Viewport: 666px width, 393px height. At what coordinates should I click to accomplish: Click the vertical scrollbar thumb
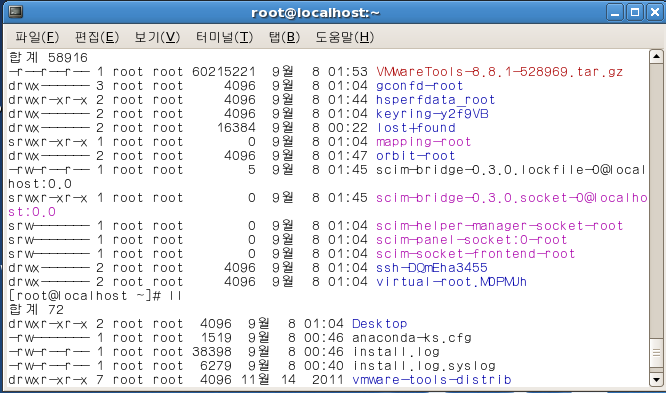[656, 353]
